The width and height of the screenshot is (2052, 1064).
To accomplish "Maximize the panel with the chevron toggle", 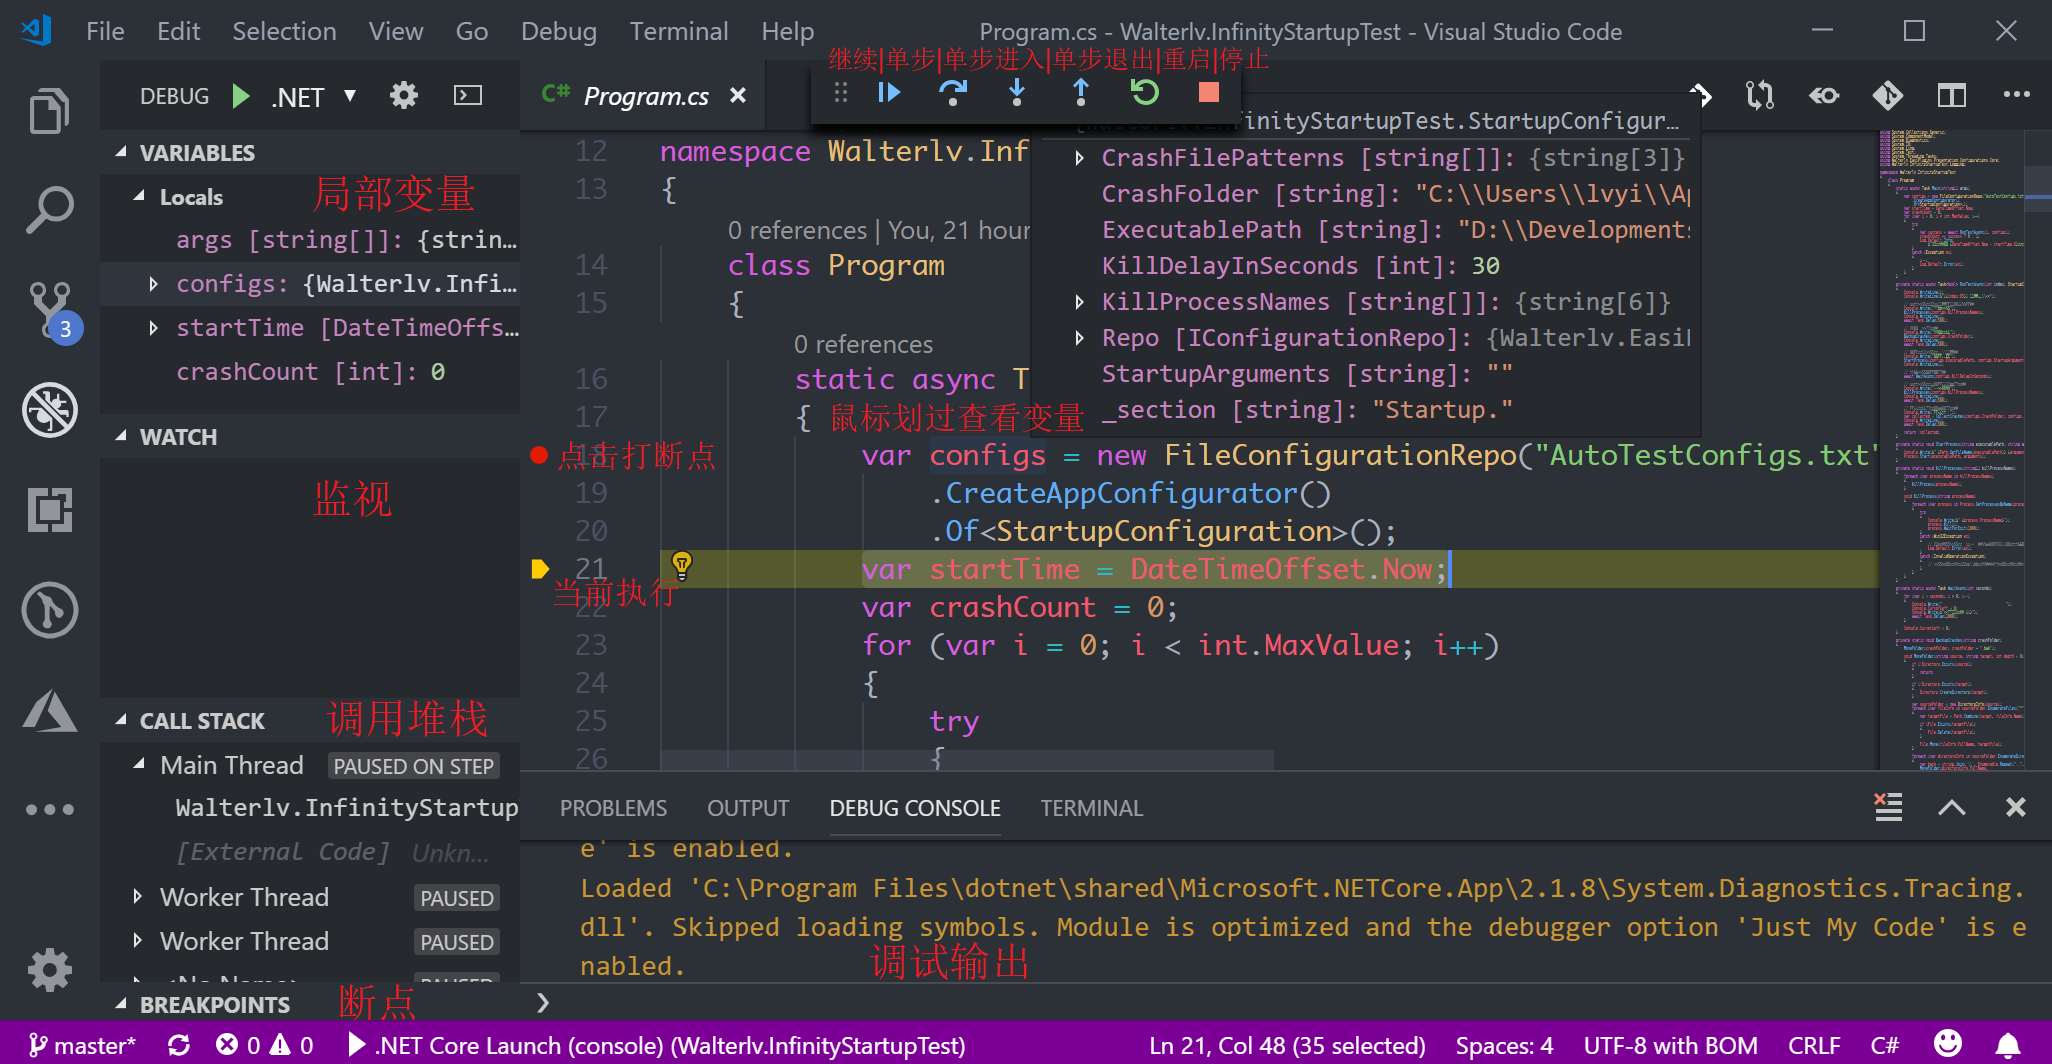I will [1951, 807].
